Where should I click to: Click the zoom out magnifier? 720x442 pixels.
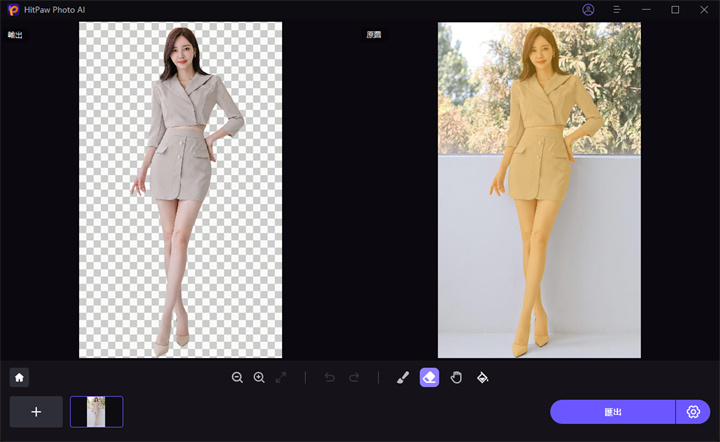click(238, 377)
